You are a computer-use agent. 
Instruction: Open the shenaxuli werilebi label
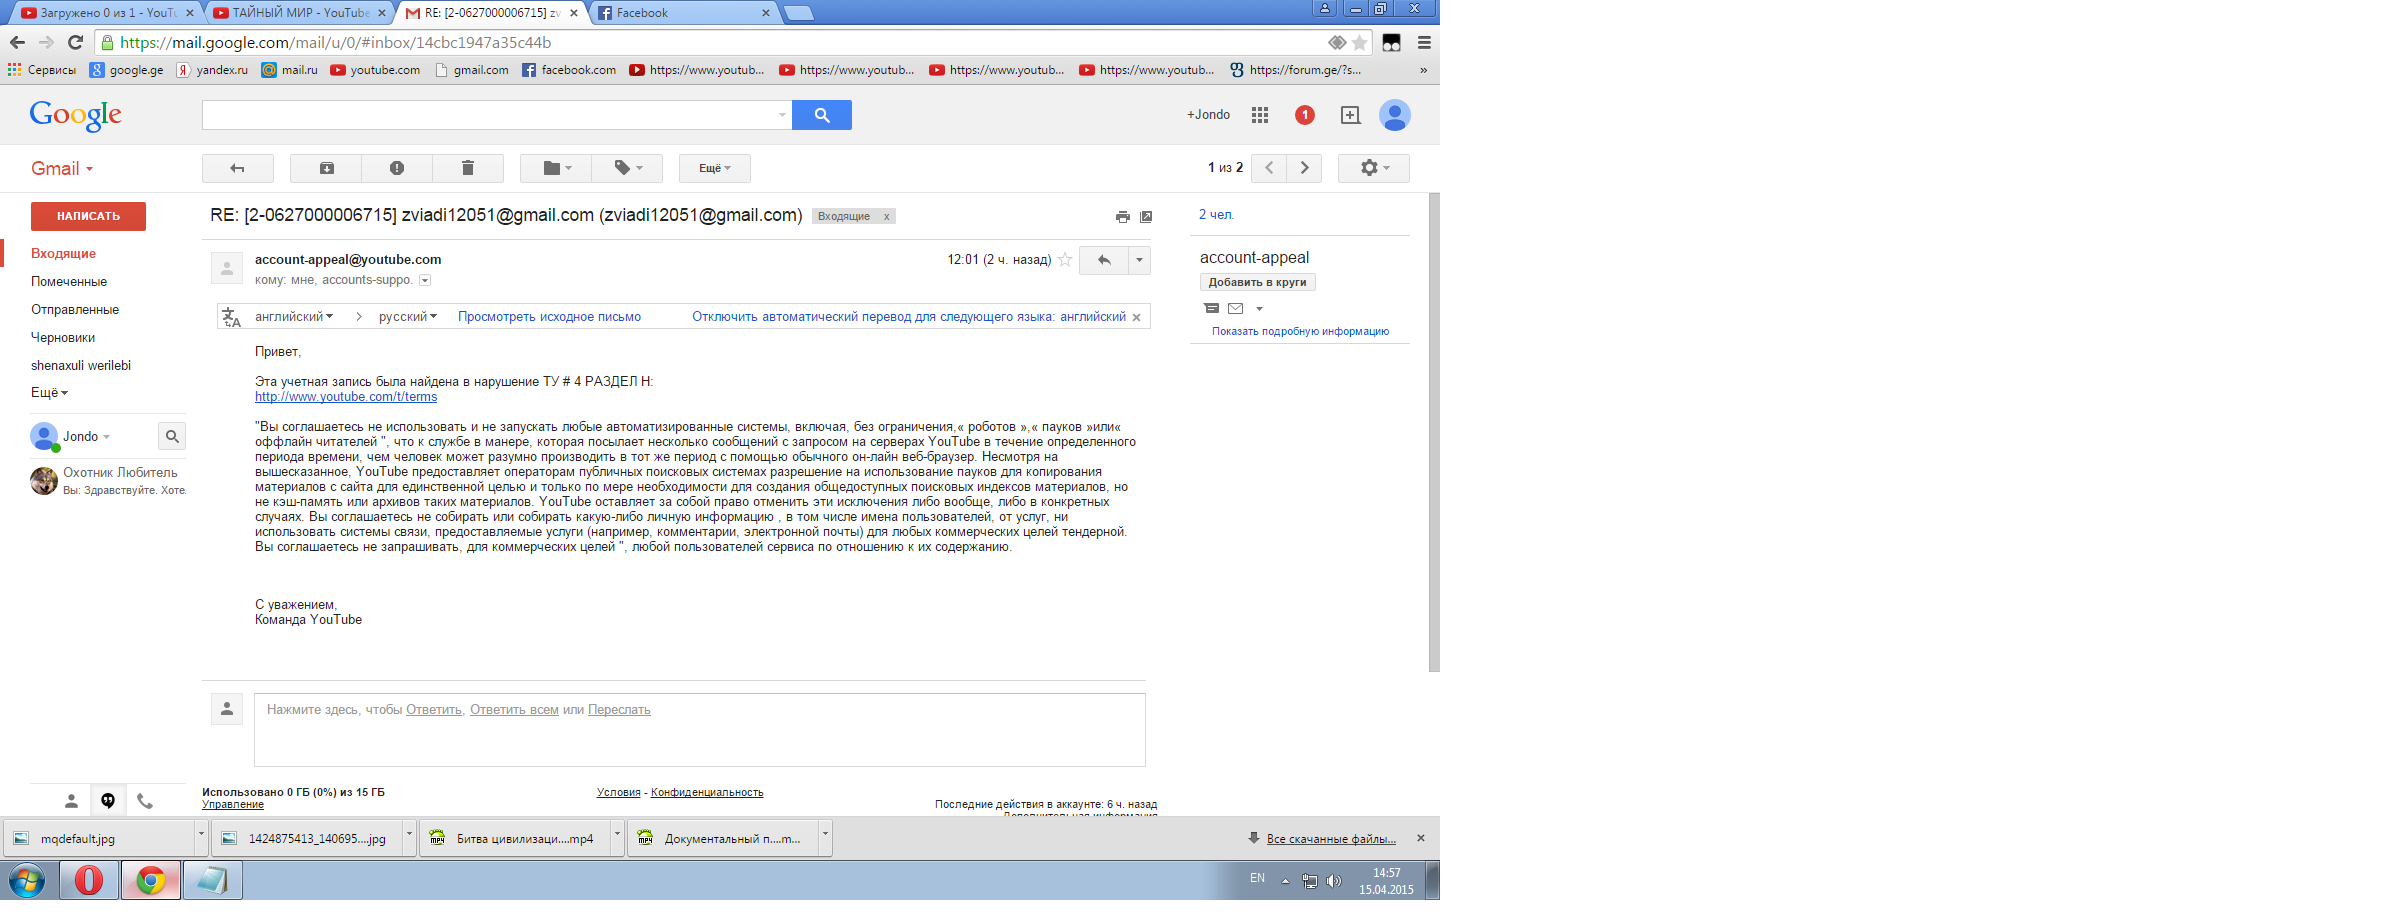[x=81, y=366]
